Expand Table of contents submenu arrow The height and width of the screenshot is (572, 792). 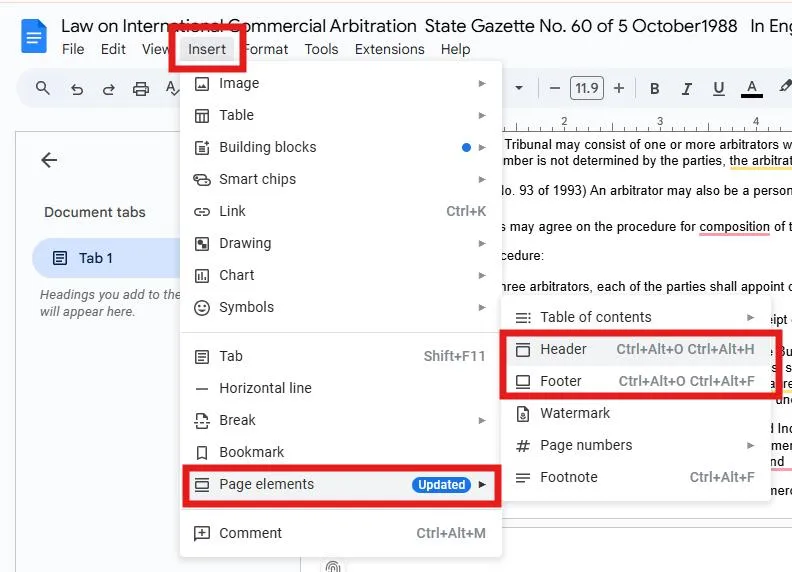point(751,317)
